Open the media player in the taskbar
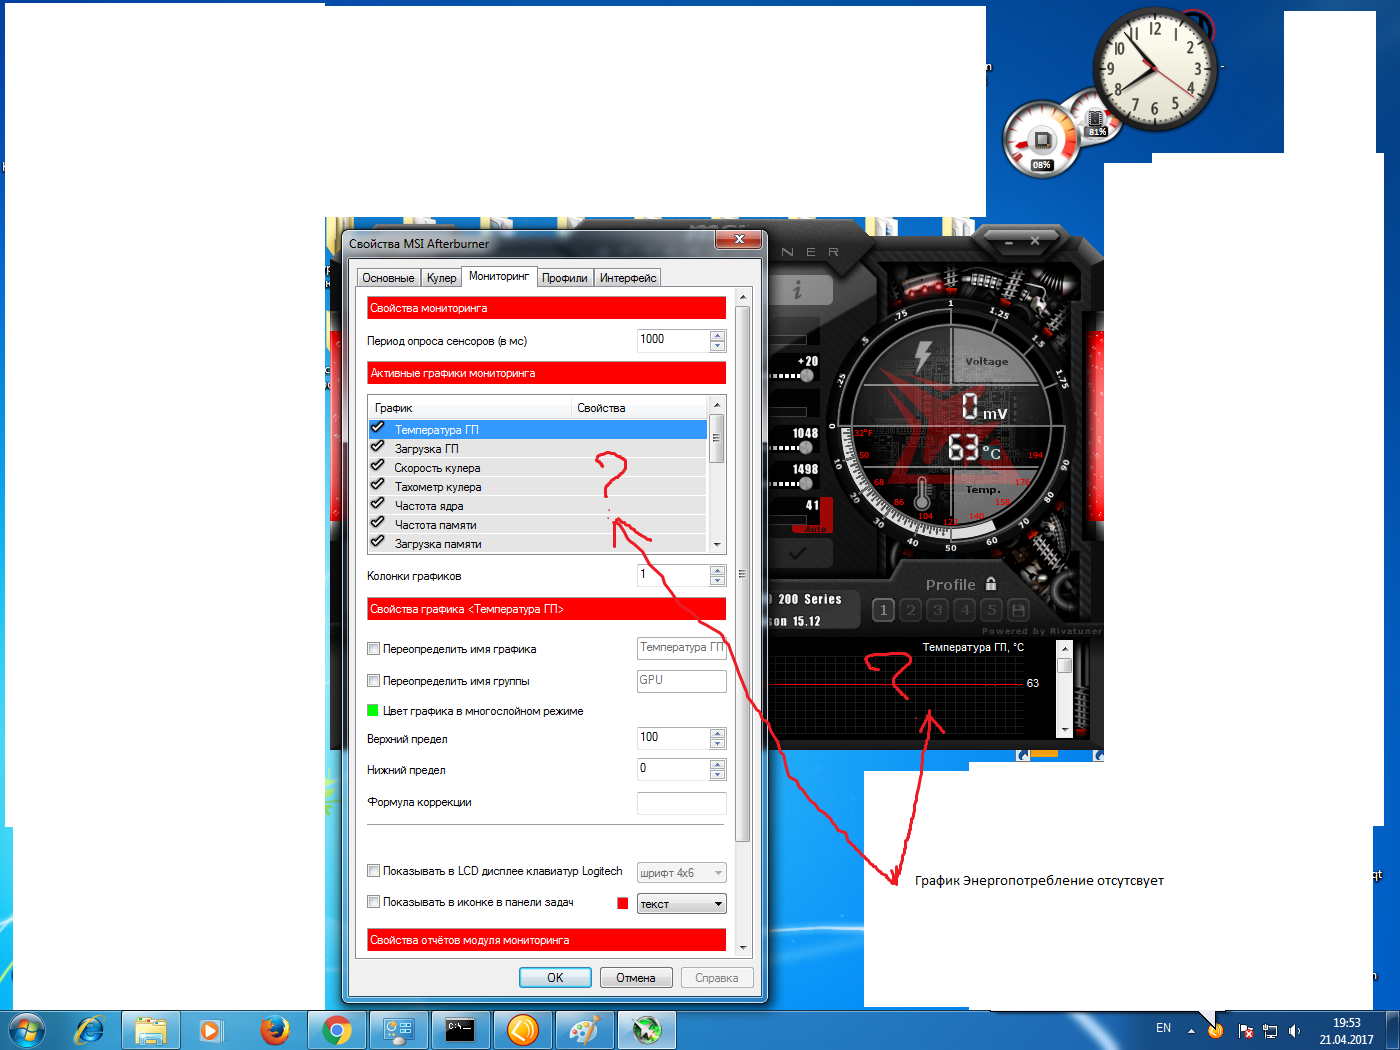 (x=211, y=1030)
